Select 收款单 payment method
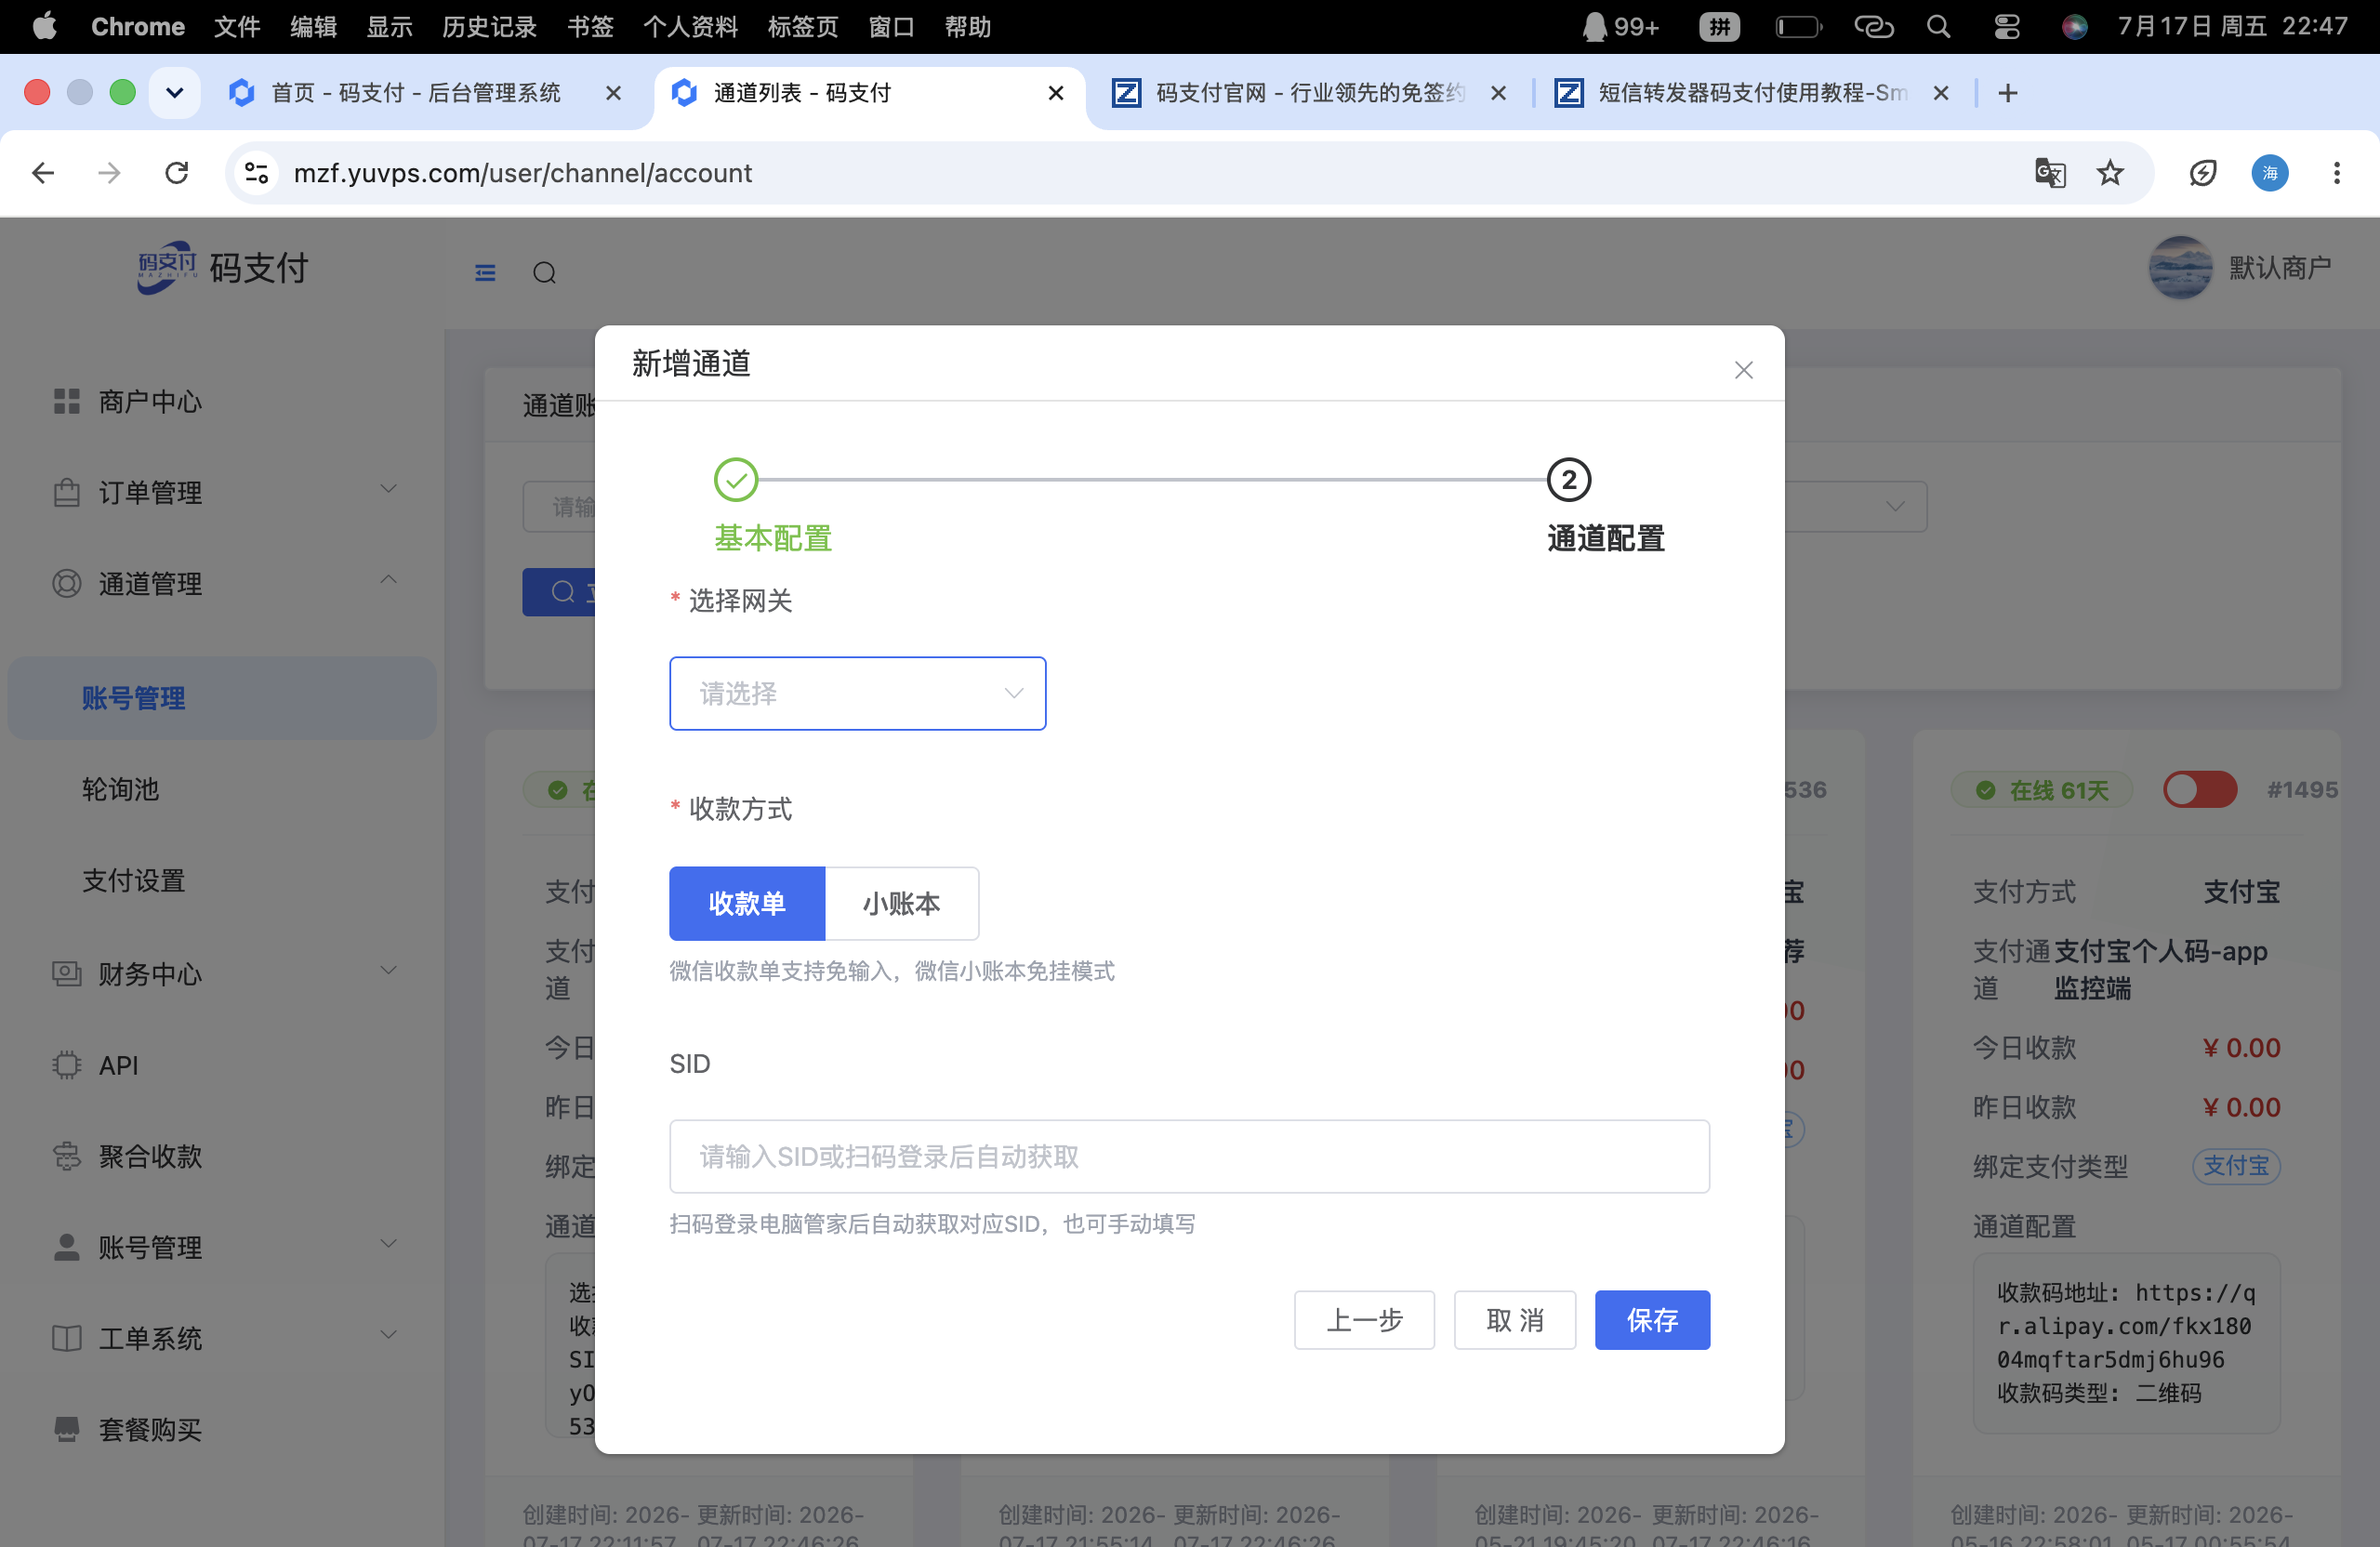2380x1547 pixels. click(747, 903)
